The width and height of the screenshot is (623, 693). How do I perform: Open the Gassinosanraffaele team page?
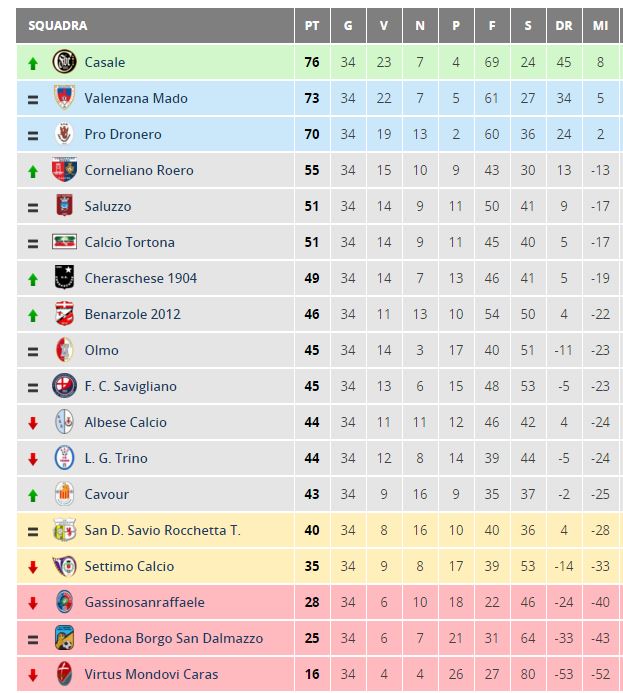pyautogui.click(x=144, y=602)
